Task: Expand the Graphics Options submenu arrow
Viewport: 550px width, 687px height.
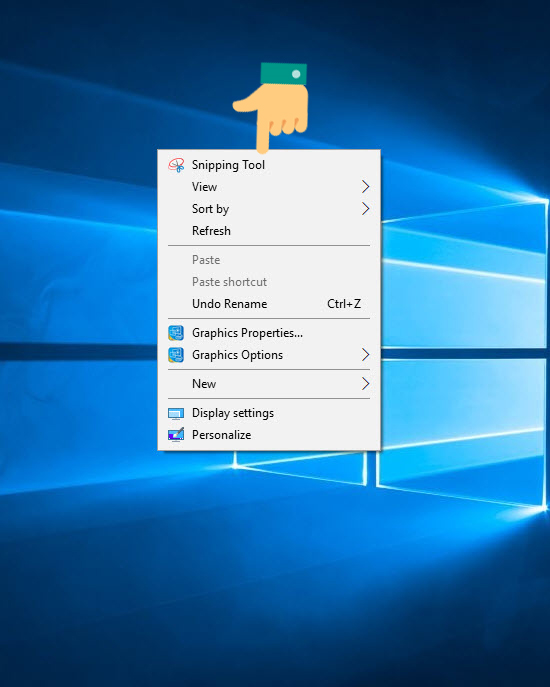Action: click(365, 354)
